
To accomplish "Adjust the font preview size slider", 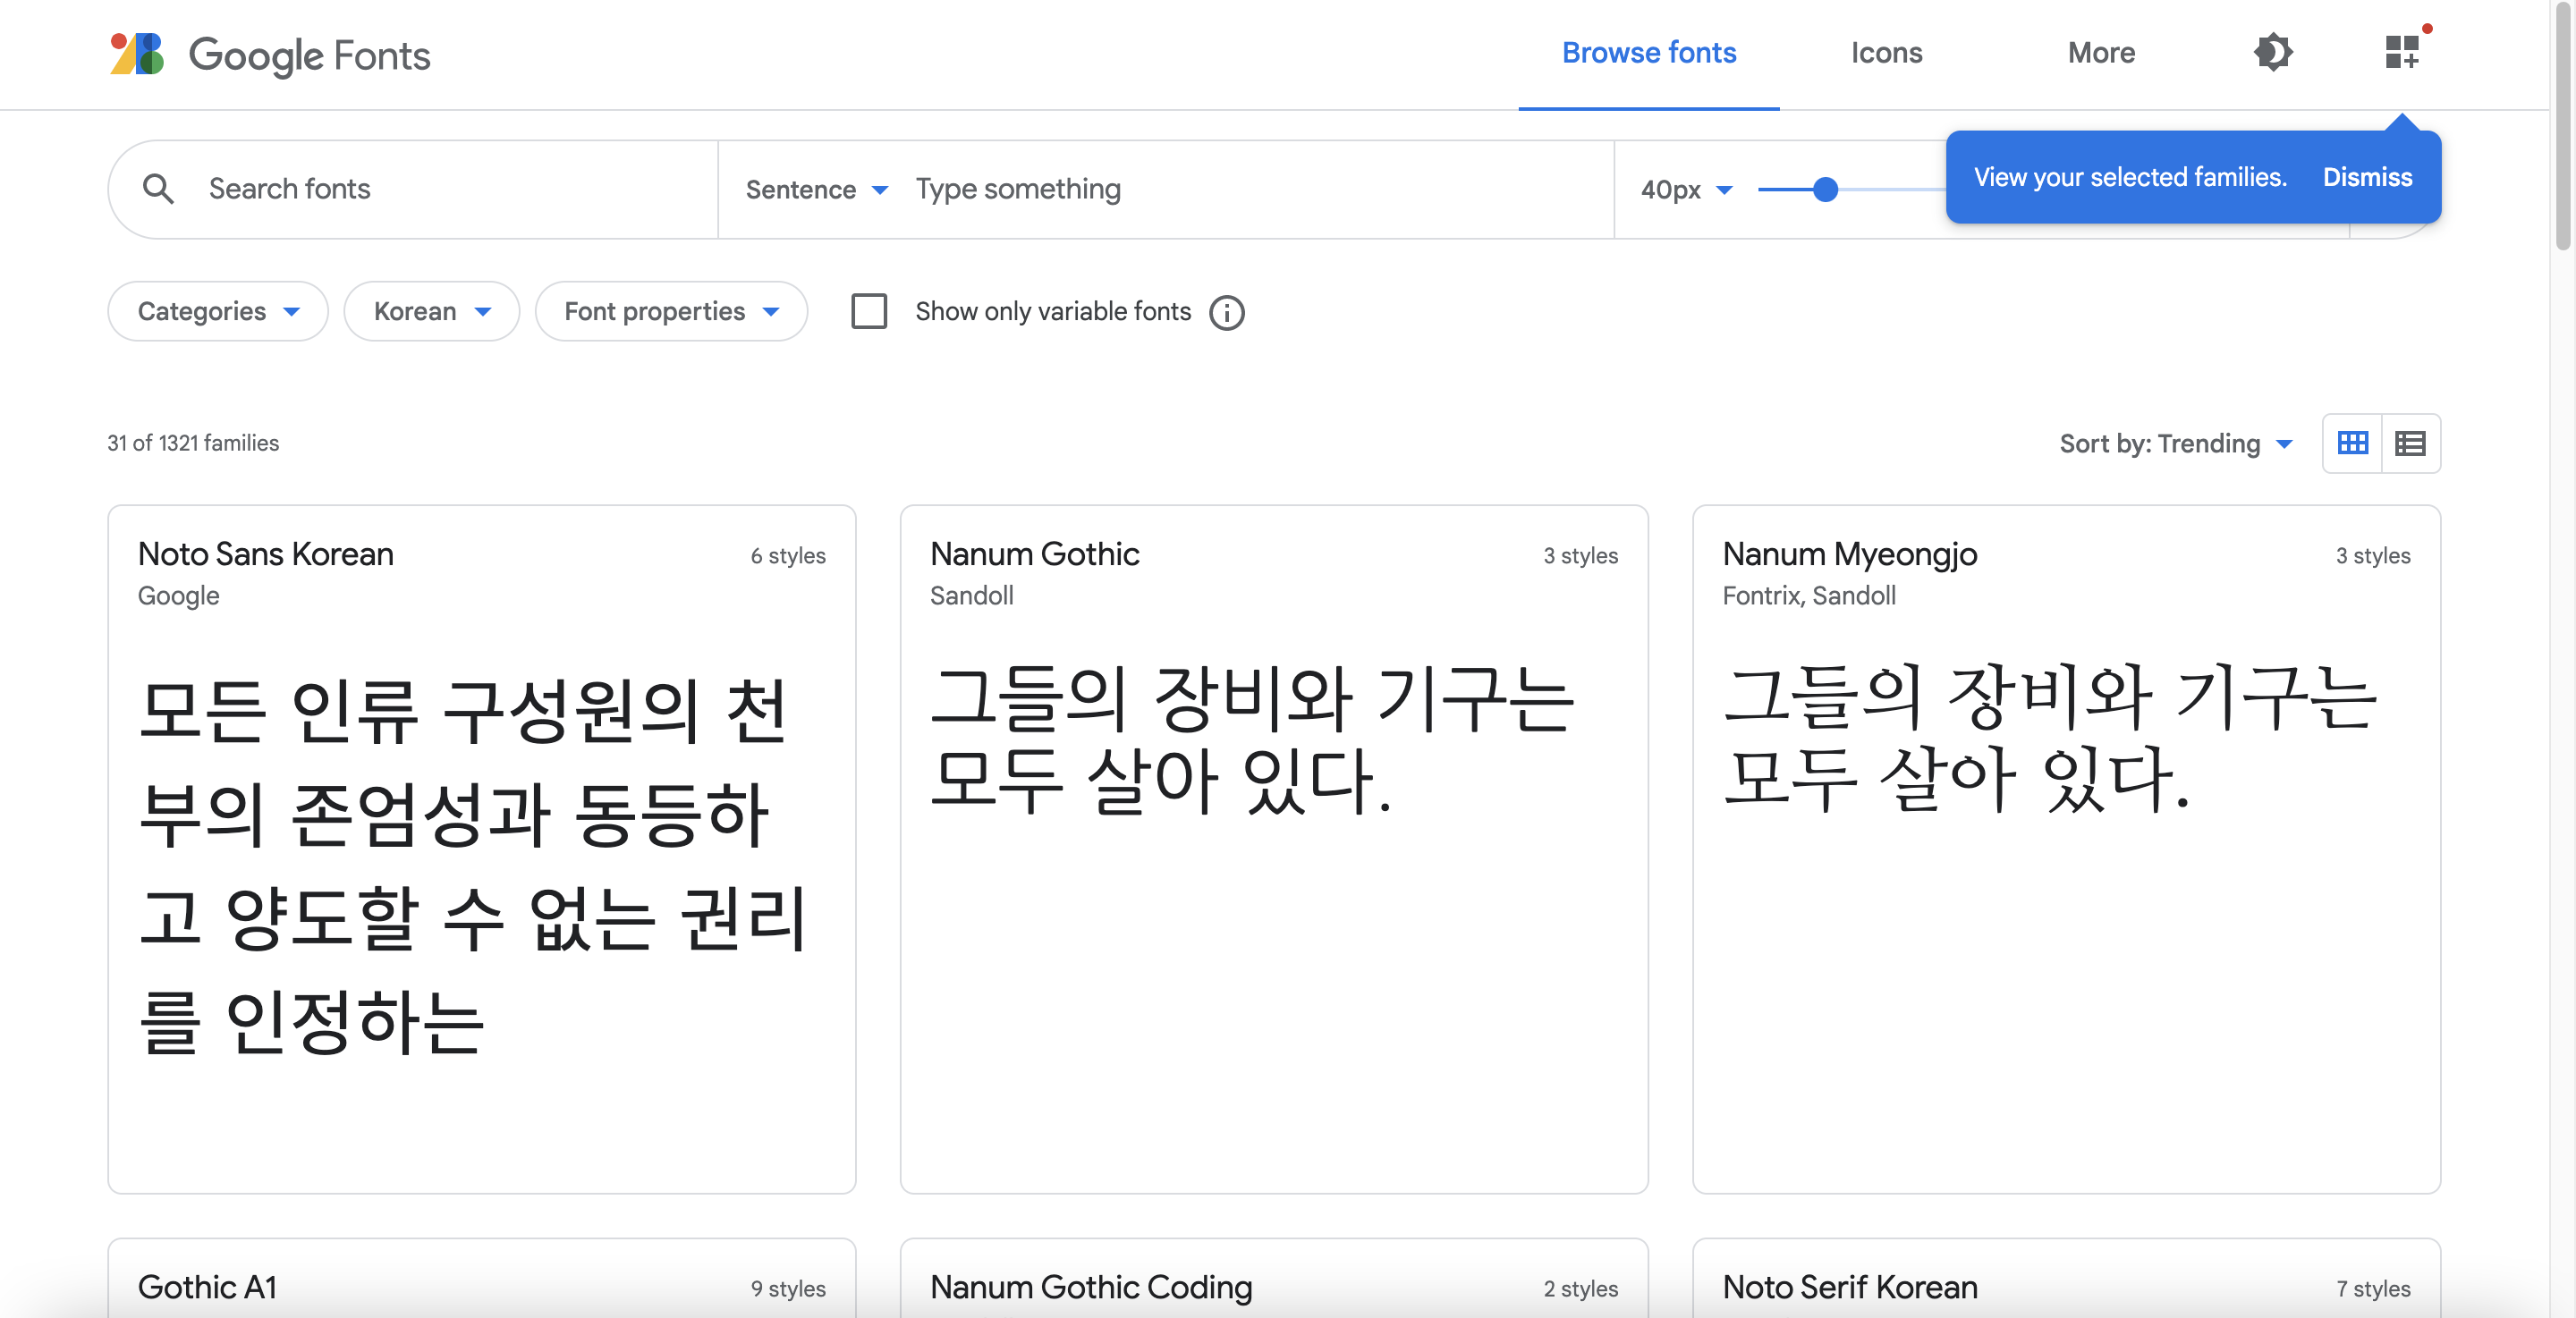I will pos(1825,189).
